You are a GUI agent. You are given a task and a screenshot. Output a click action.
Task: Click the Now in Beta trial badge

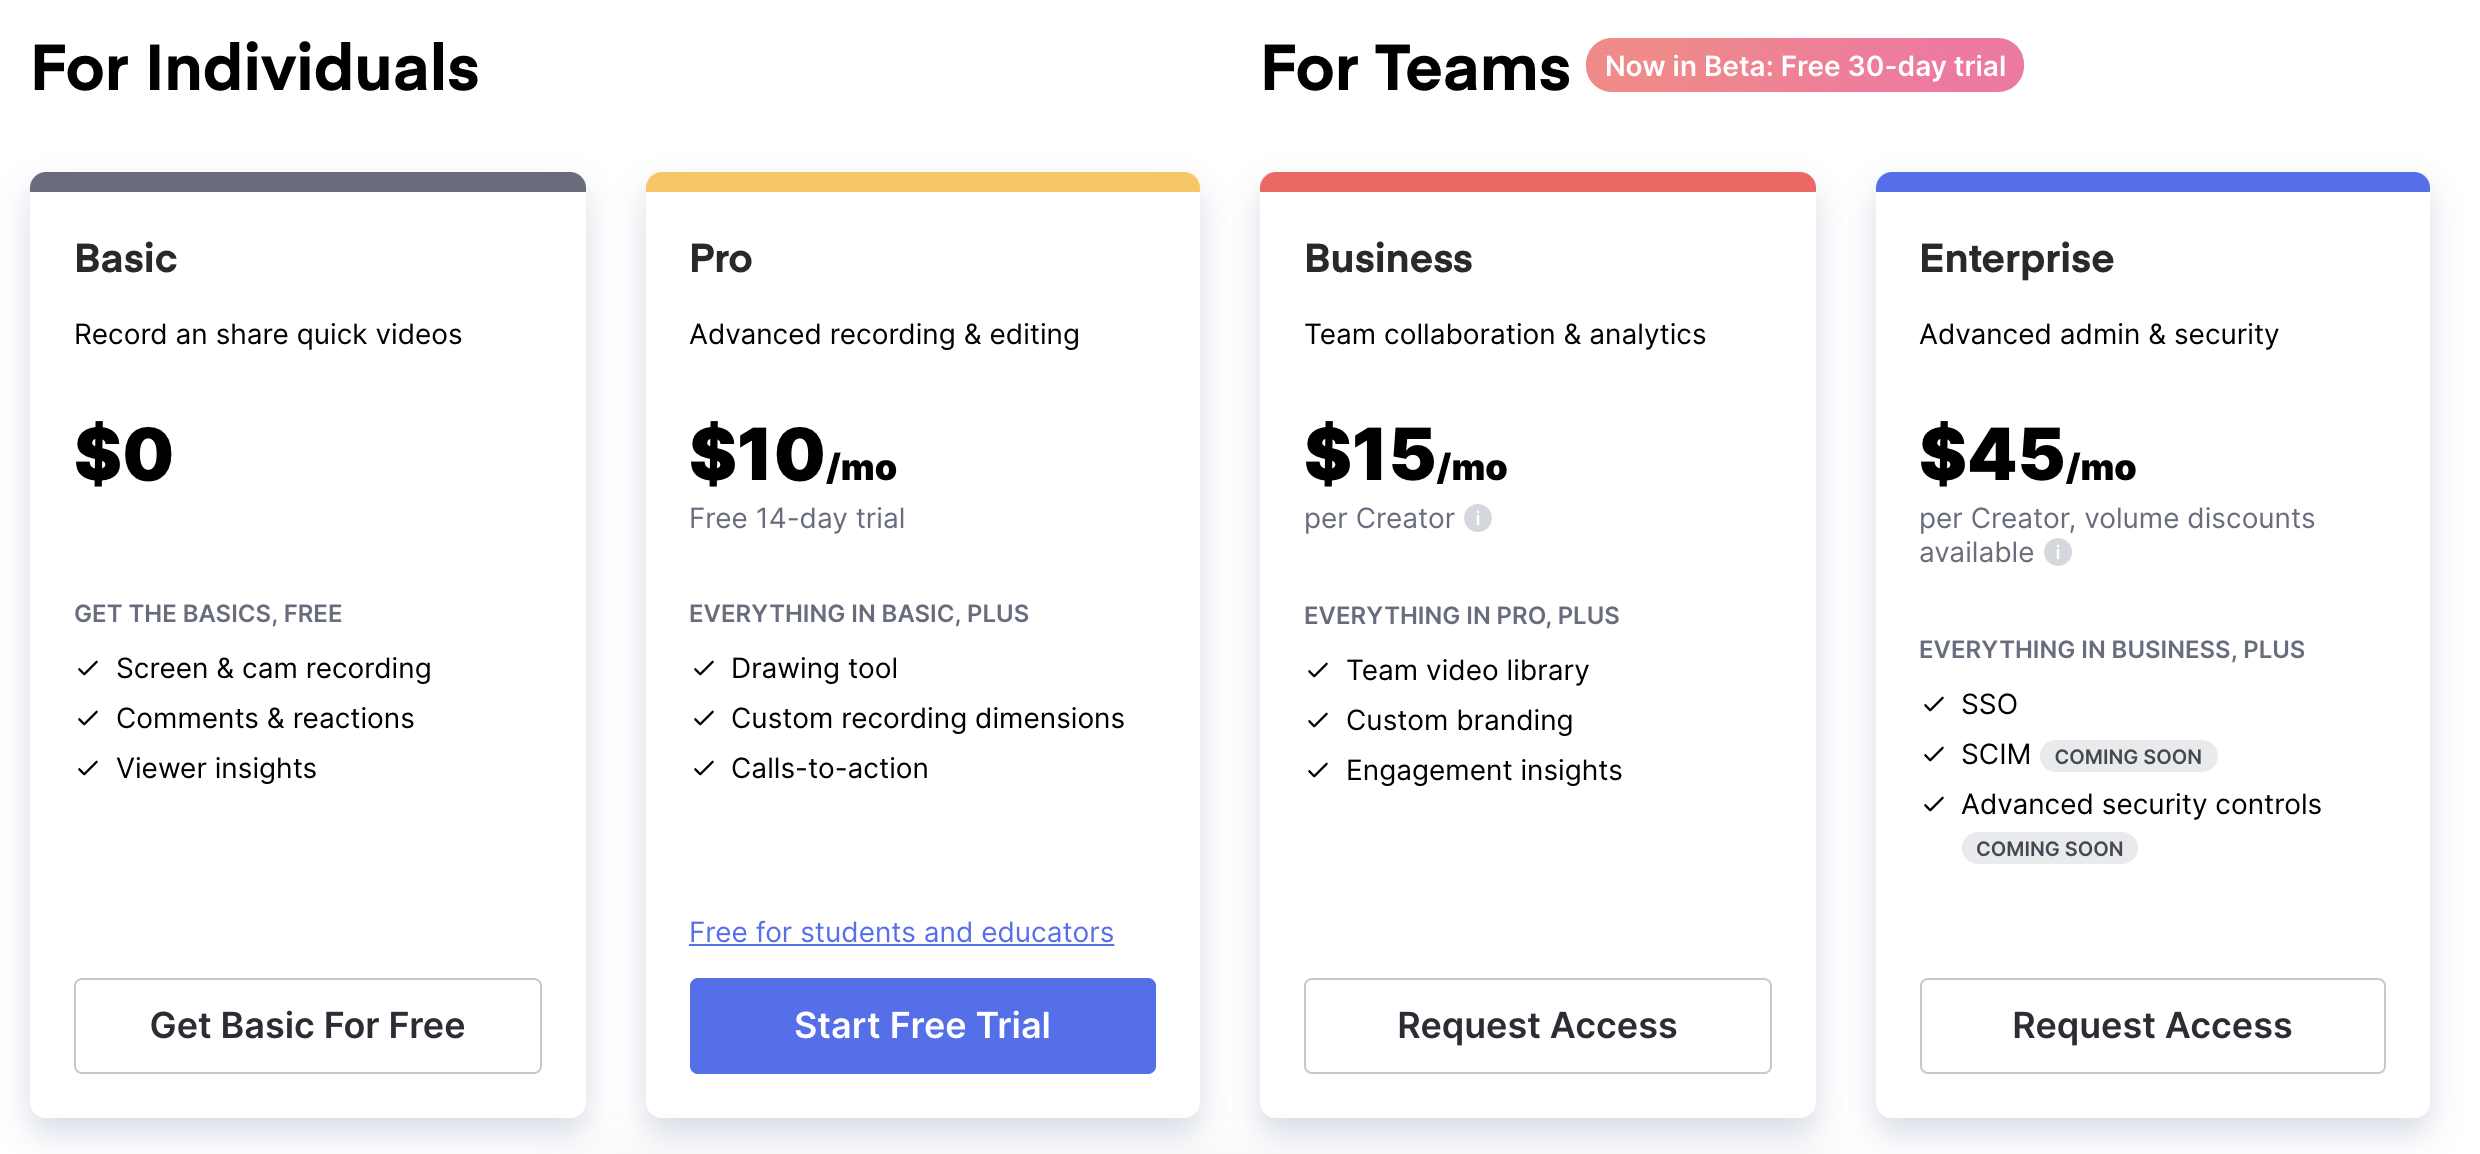click(x=1805, y=66)
